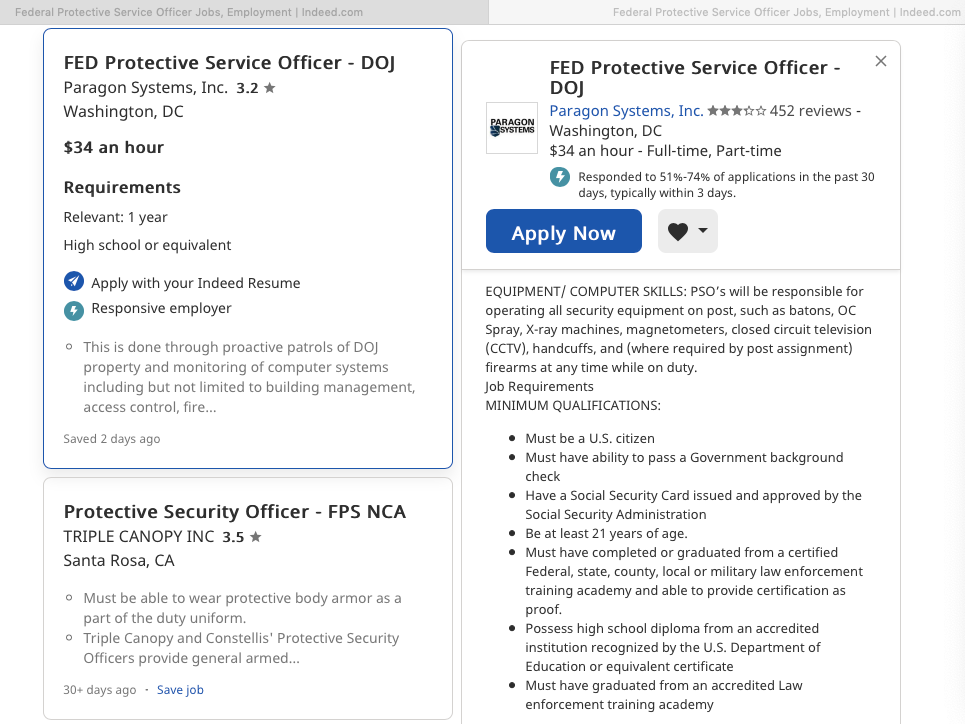Open the FED Protective Service Officer - DOJ card title
965x724 pixels.
click(229, 63)
